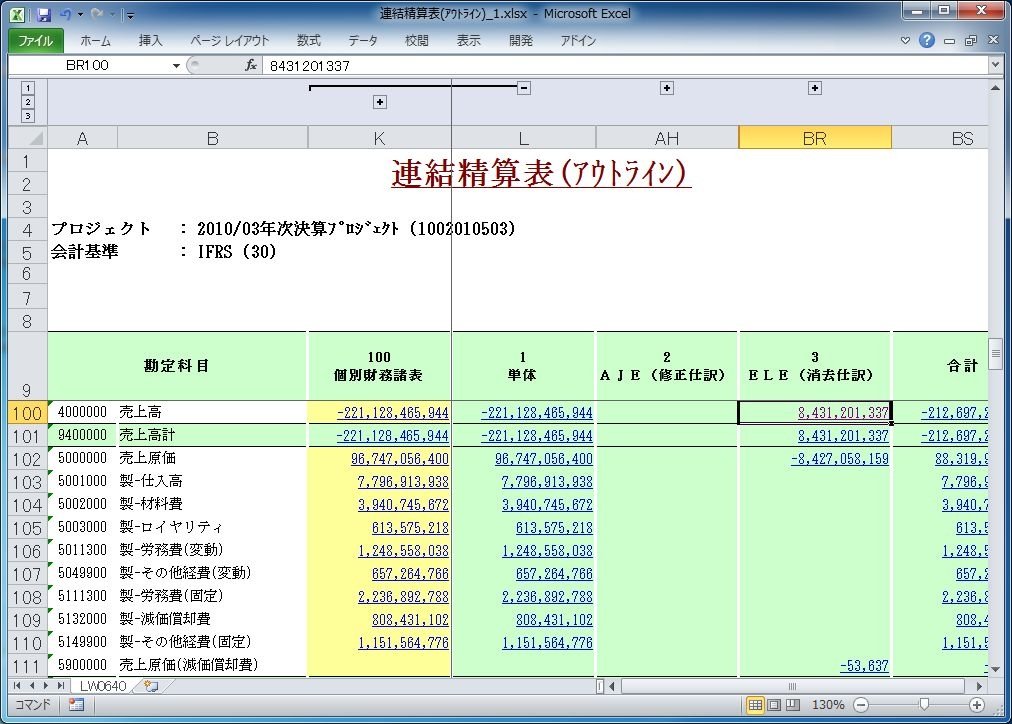Screen dimensions: 1012x724
Task: Switch to the 挿入 ribbon tab
Action: [x=150, y=41]
